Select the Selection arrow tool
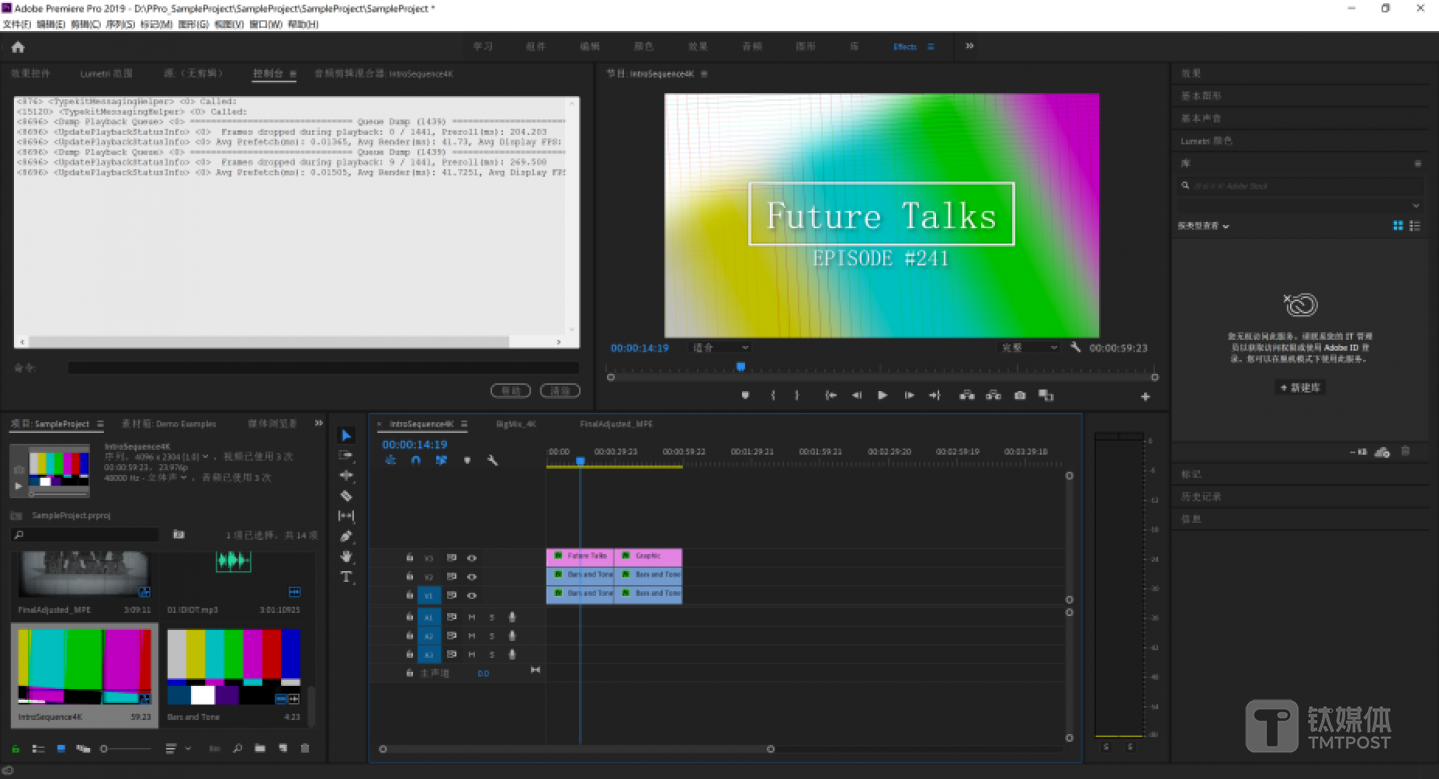Image resolution: width=1439 pixels, height=779 pixels. pos(346,435)
